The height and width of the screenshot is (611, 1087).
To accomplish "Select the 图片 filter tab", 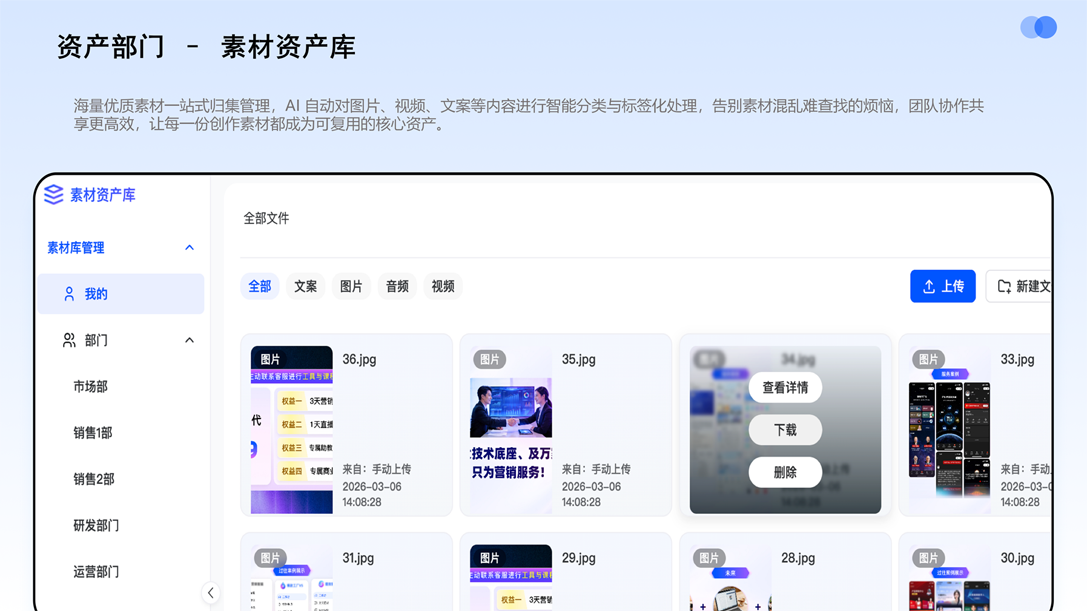I will (x=351, y=286).
